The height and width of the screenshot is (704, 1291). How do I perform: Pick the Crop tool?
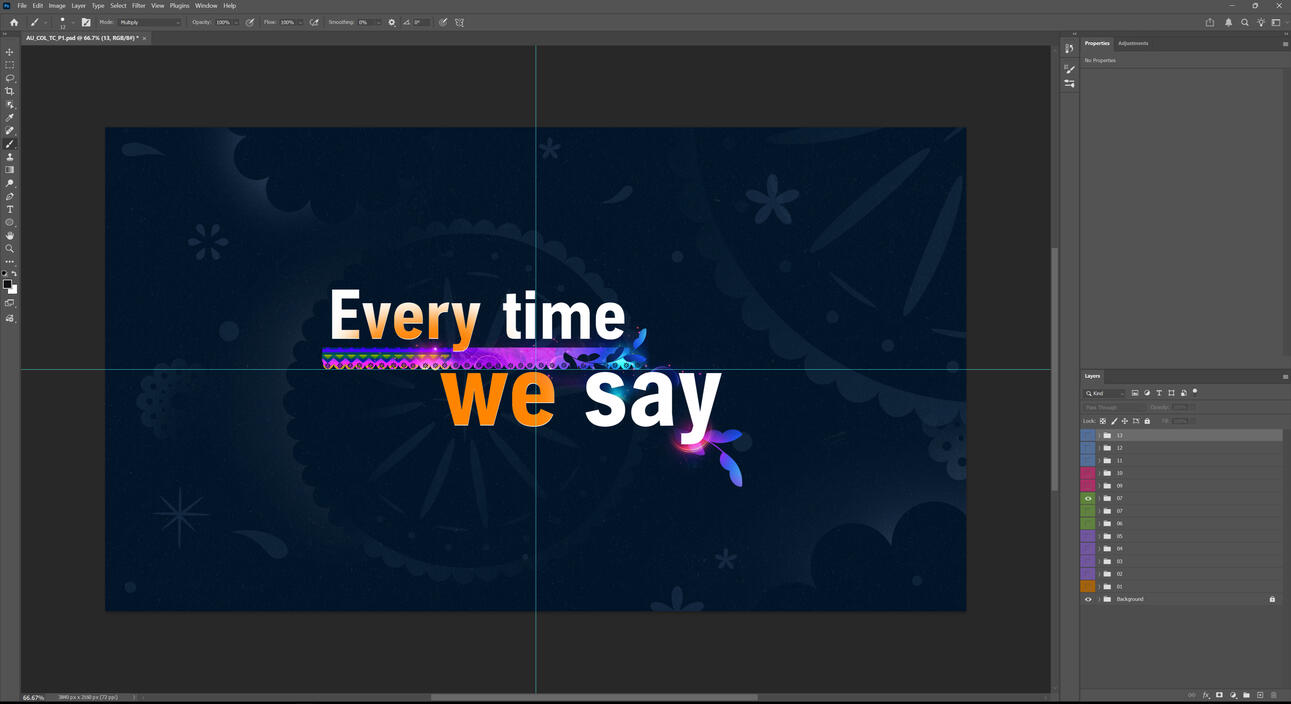tap(10, 91)
